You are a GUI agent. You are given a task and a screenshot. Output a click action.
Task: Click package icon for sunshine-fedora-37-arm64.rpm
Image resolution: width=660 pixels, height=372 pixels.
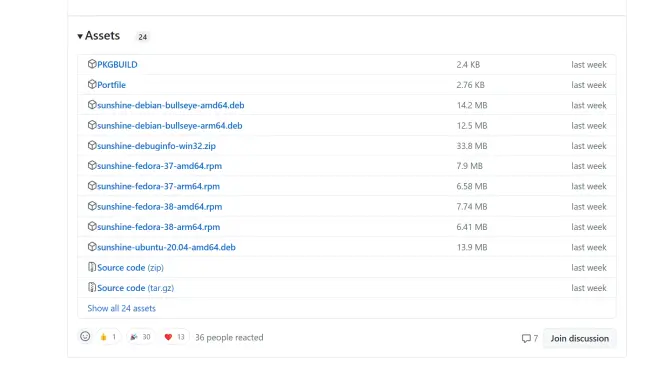(x=92, y=186)
